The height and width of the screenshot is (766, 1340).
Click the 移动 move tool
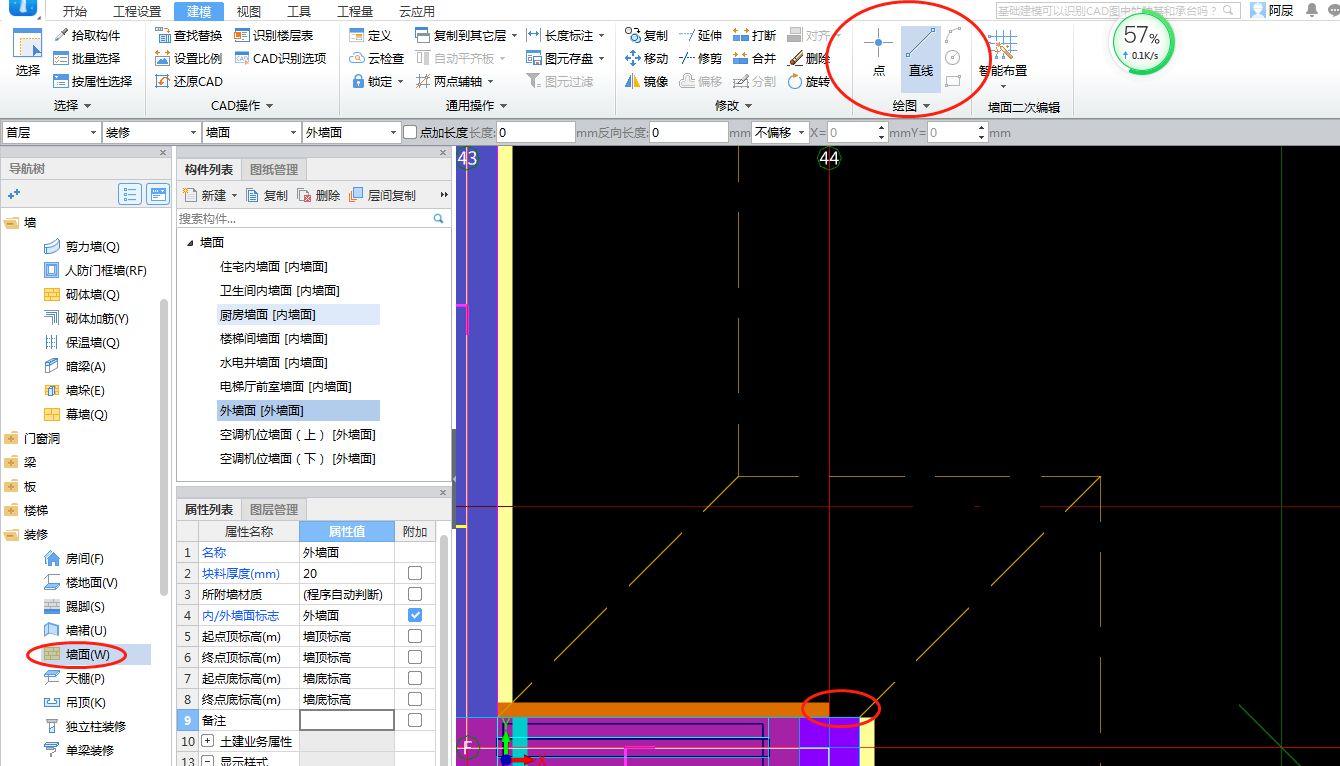646,58
